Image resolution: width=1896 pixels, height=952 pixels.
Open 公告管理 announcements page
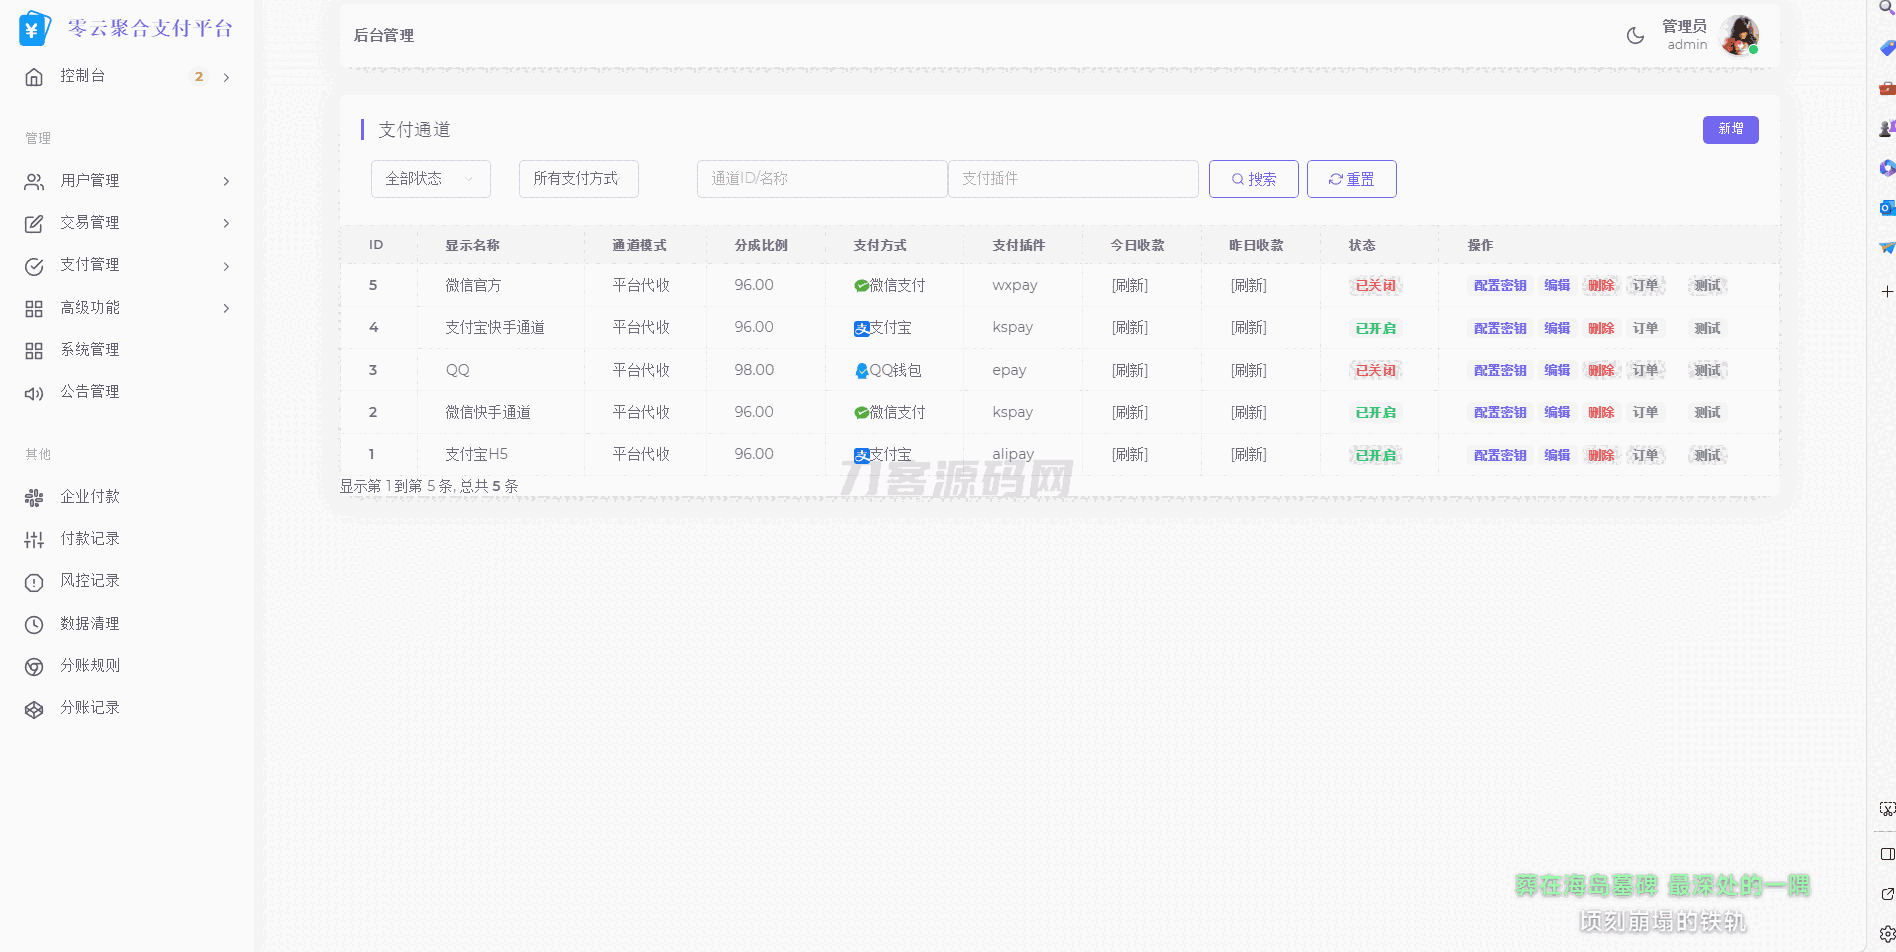90,392
